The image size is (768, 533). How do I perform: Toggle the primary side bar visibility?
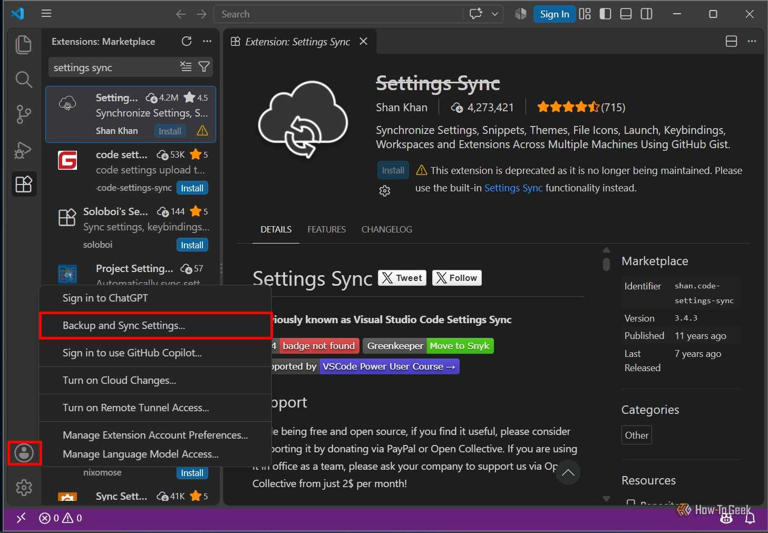coord(605,14)
